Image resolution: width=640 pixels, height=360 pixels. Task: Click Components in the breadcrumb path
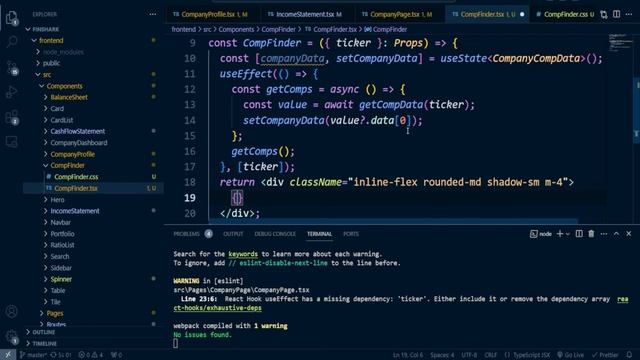(236, 29)
